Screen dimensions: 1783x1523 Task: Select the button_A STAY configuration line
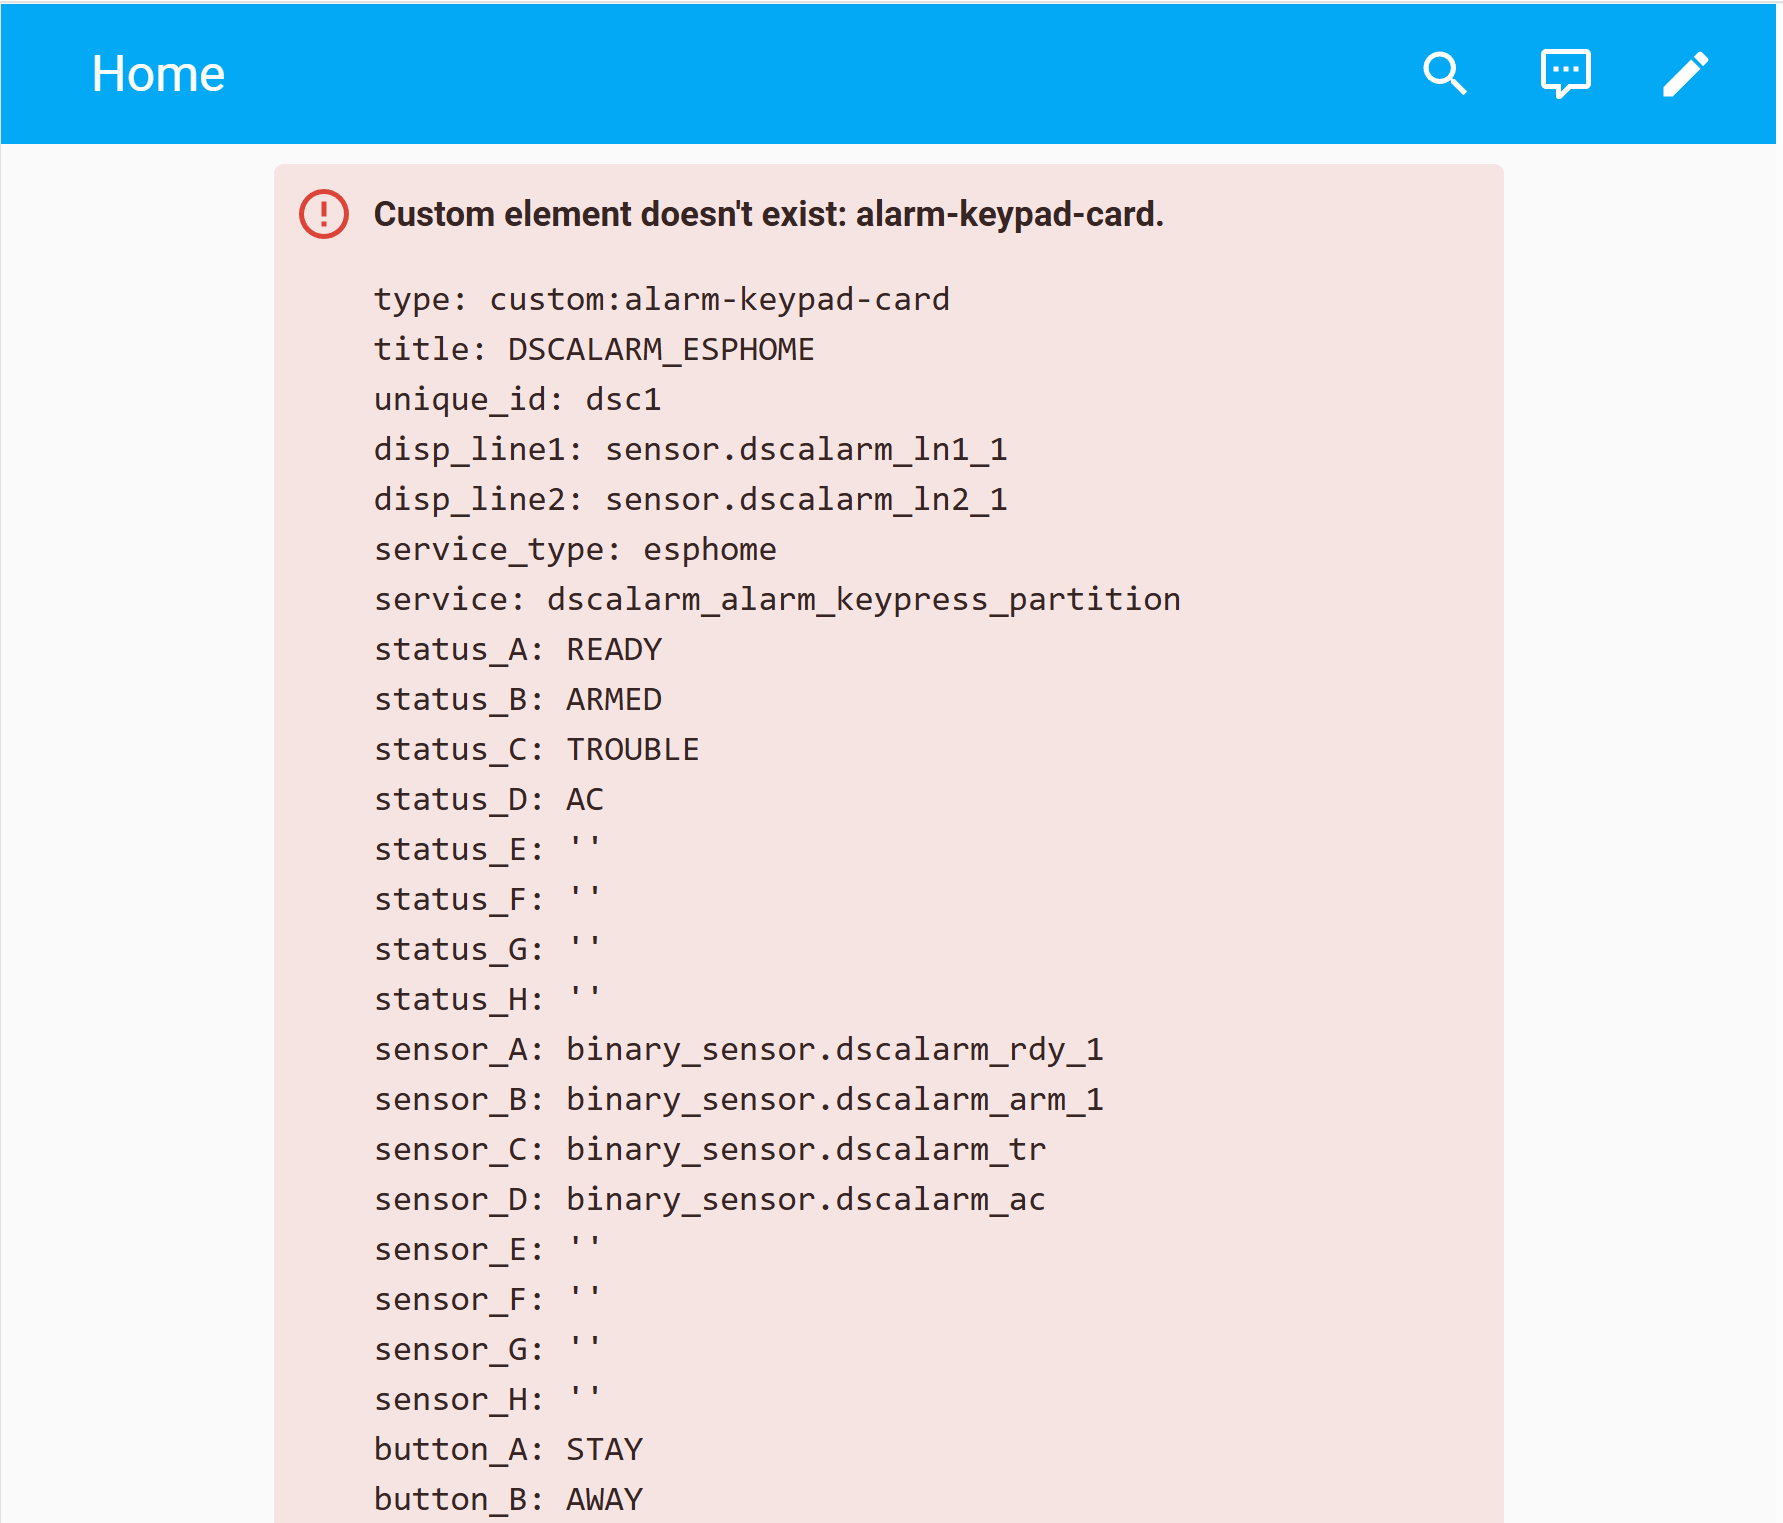[x=508, y=1448]
